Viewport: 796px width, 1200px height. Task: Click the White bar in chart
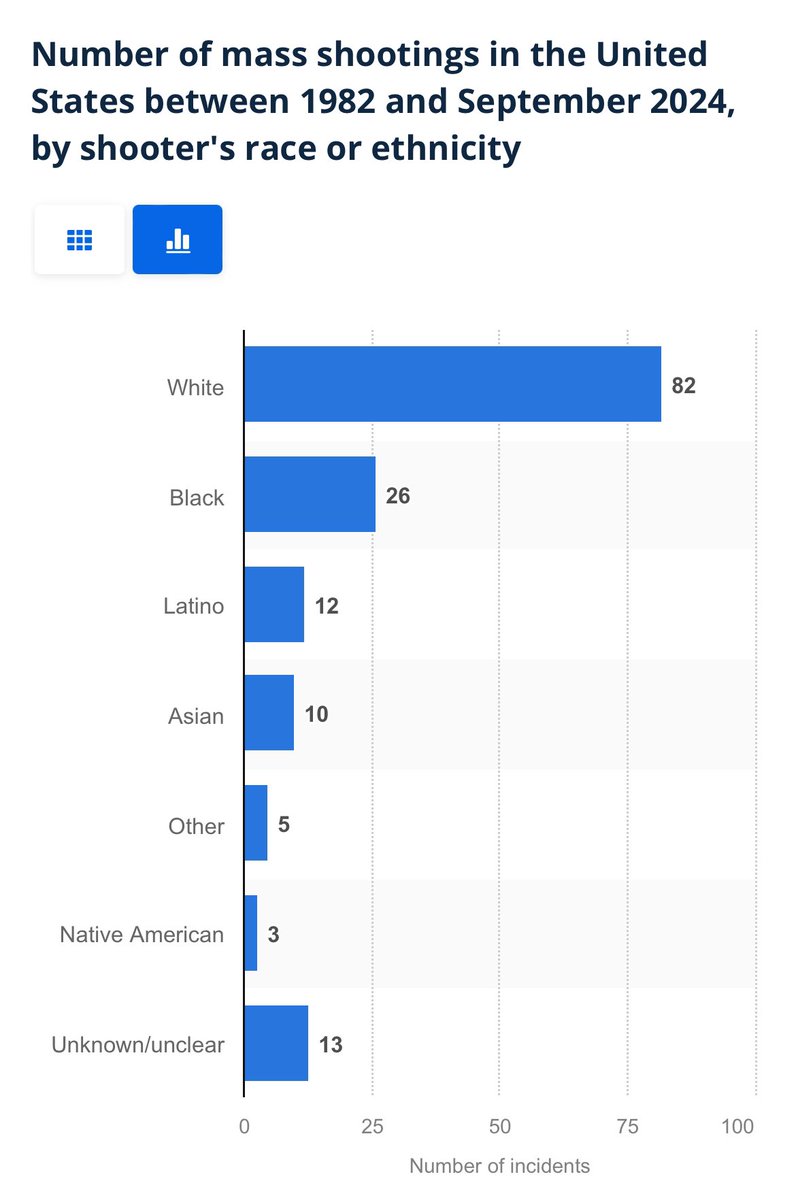pos(453,384)
